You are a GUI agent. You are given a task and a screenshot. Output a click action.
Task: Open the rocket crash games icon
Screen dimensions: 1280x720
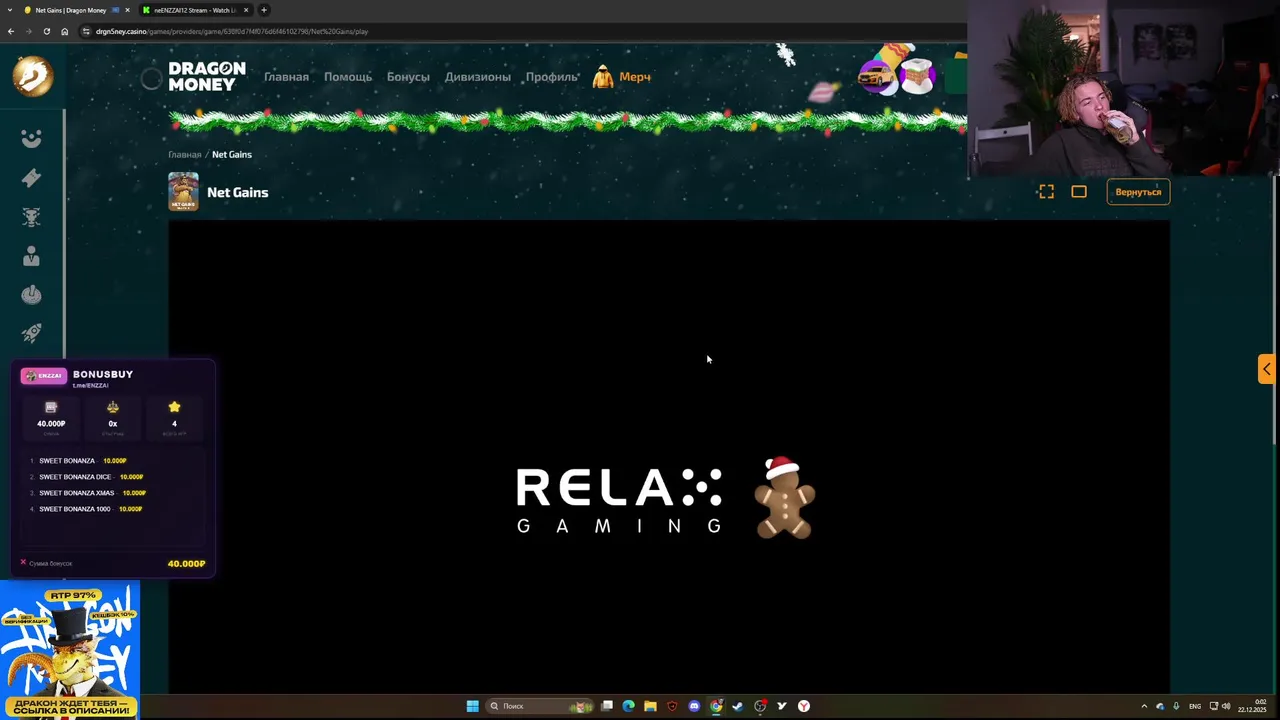pyautogui.click(x=31, y=333)
